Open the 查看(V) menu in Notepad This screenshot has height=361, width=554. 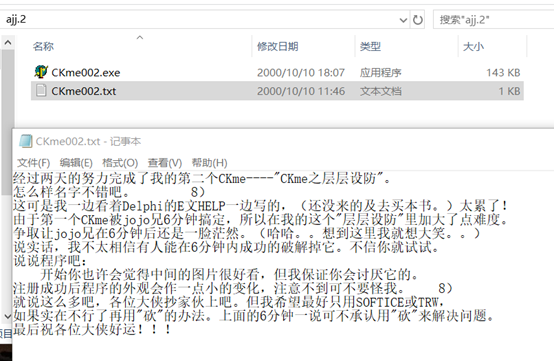(165, 163)
